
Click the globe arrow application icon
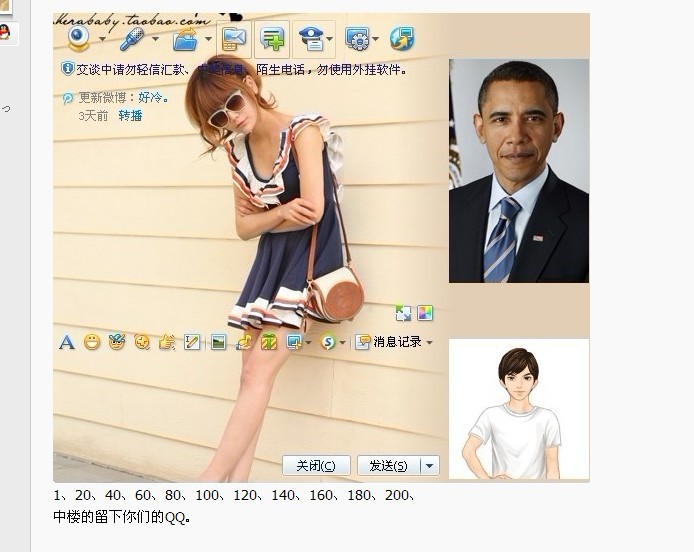tap(402, 38)
